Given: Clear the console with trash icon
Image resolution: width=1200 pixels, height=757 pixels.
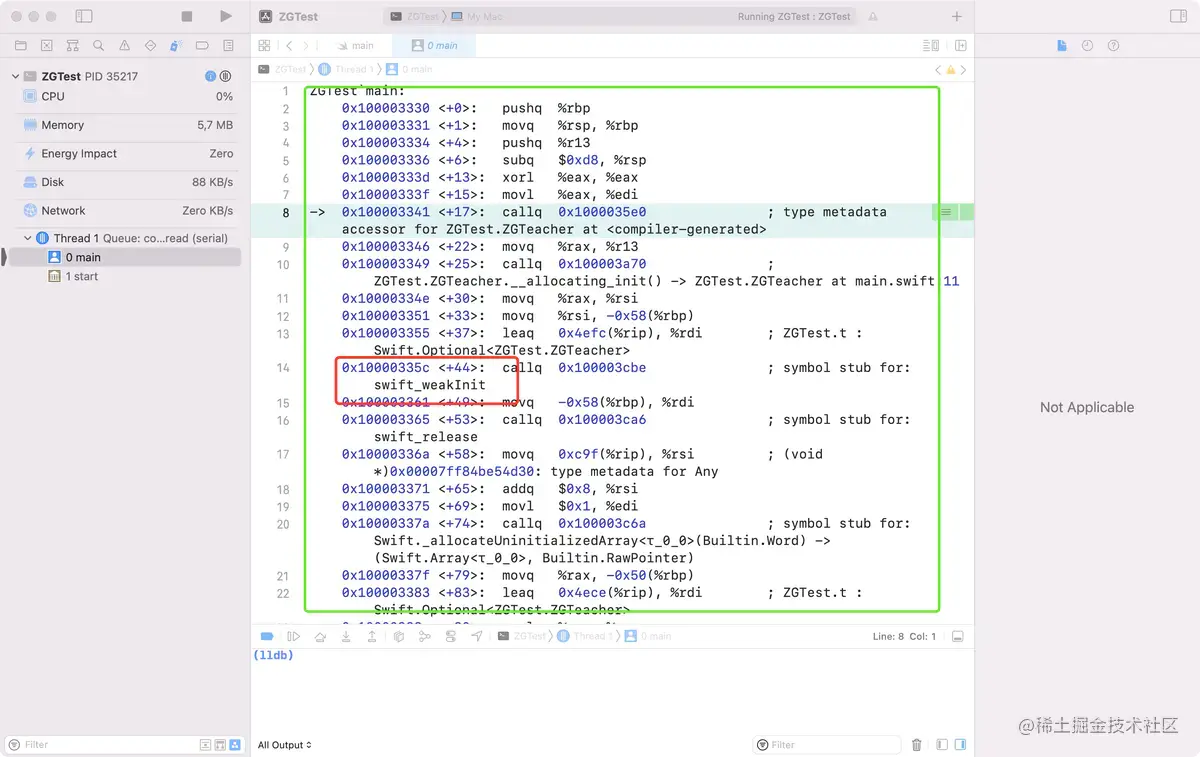Looking at the screenshot, I should (x=917, y=745).
